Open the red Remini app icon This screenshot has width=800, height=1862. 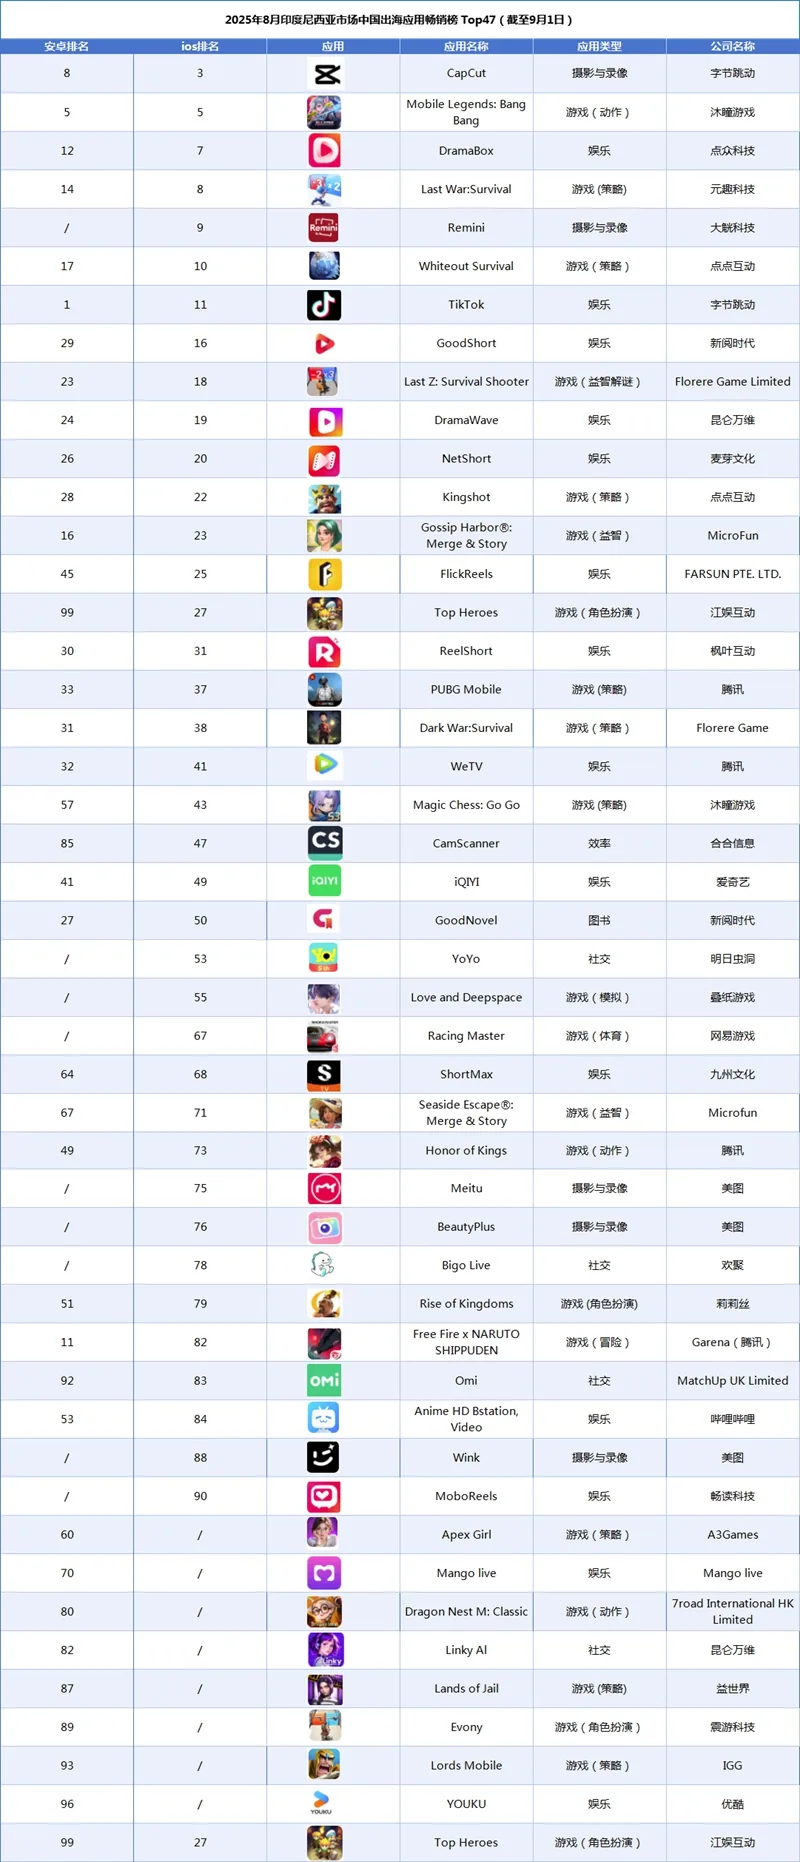click(x=324, y=228)
